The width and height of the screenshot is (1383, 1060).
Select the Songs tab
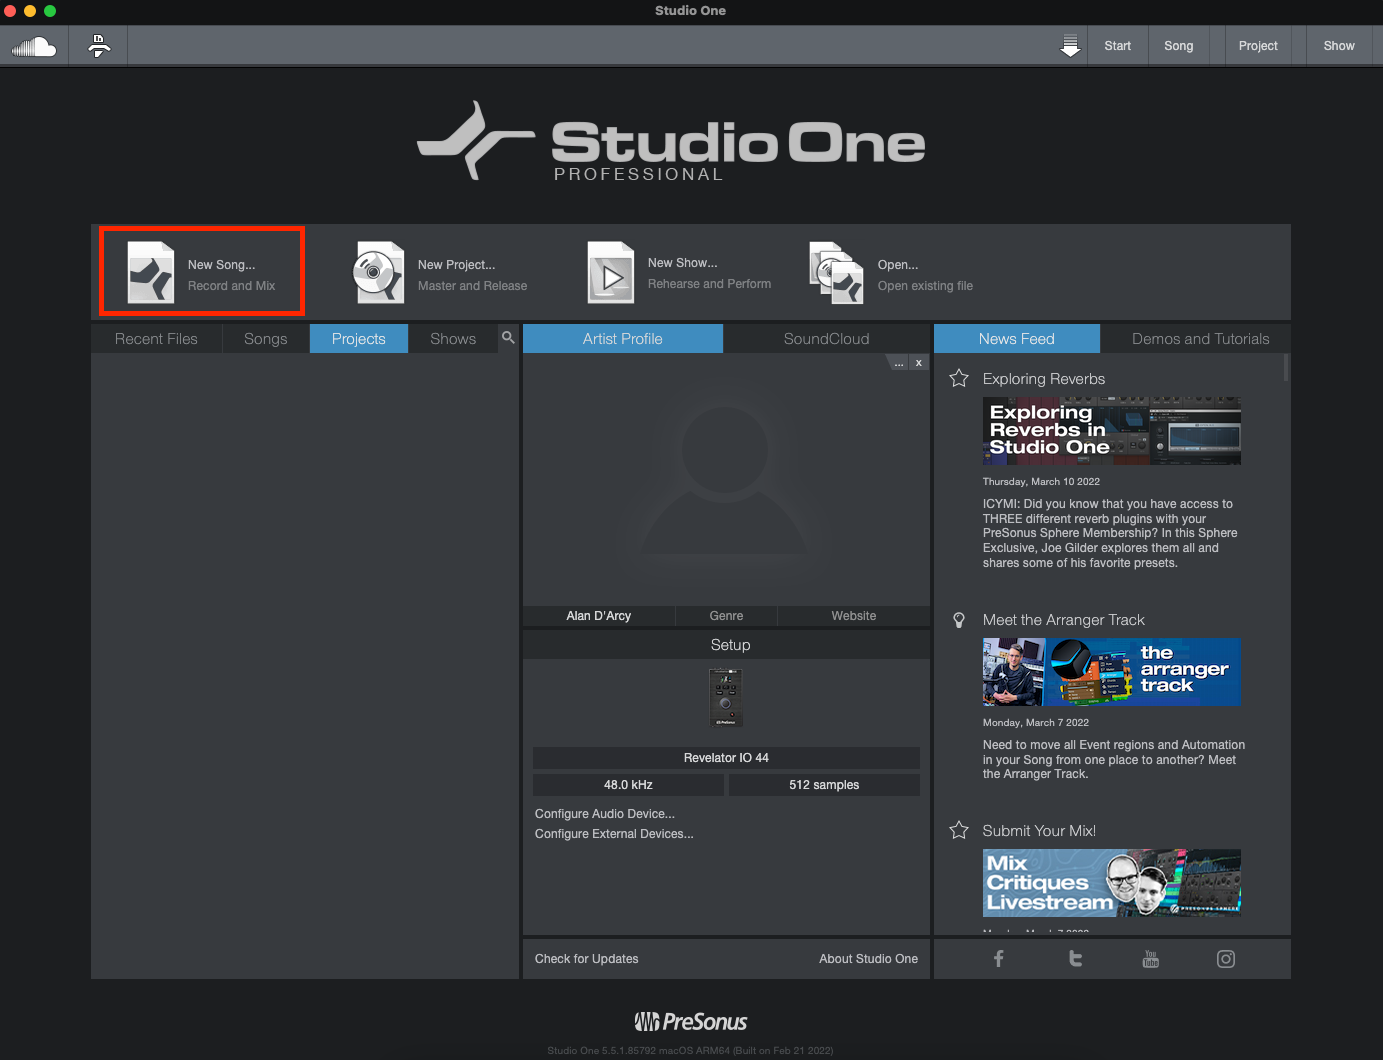266,339
